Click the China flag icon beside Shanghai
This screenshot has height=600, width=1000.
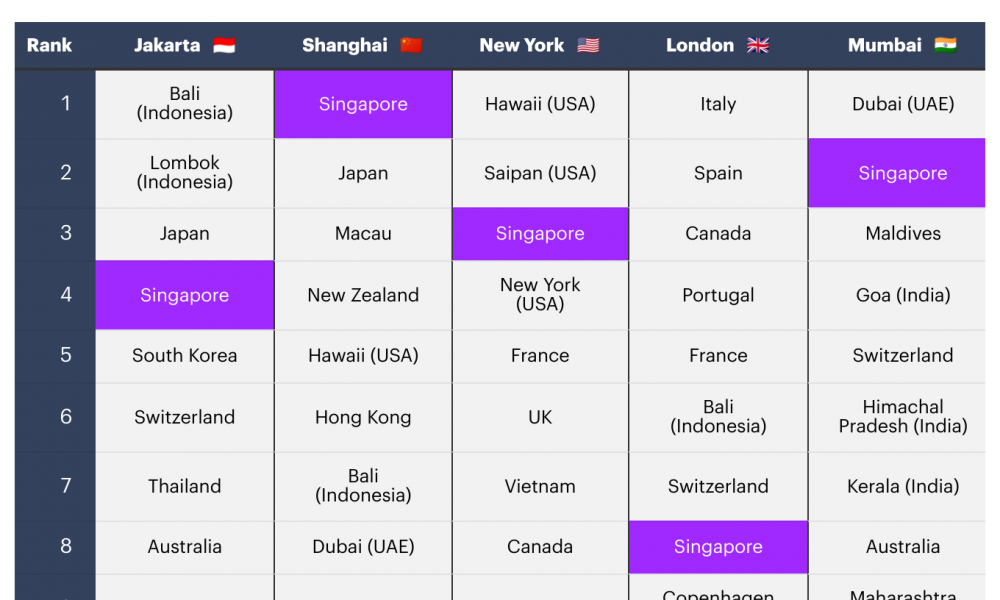click(411, 46)
